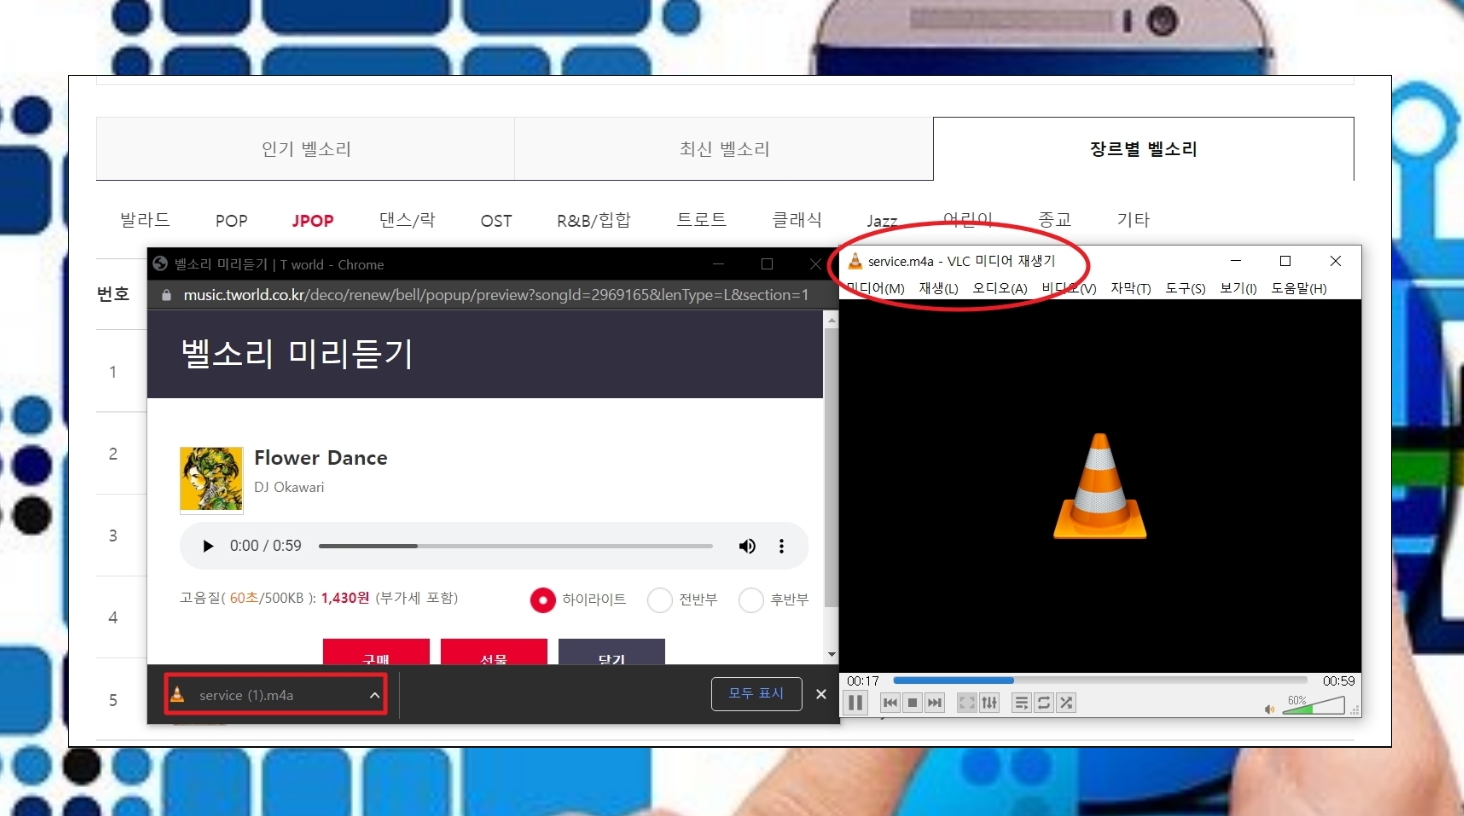Select 종교 genre
The width and height of the screenshot is (1464, 816).
point(1054,220)
